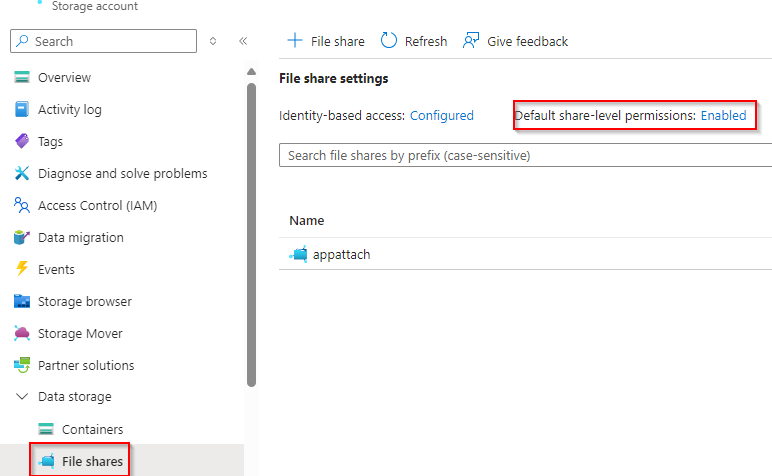Click the Events lightning bolt icon
Viewport: 772px width, 476px height.
22,270
